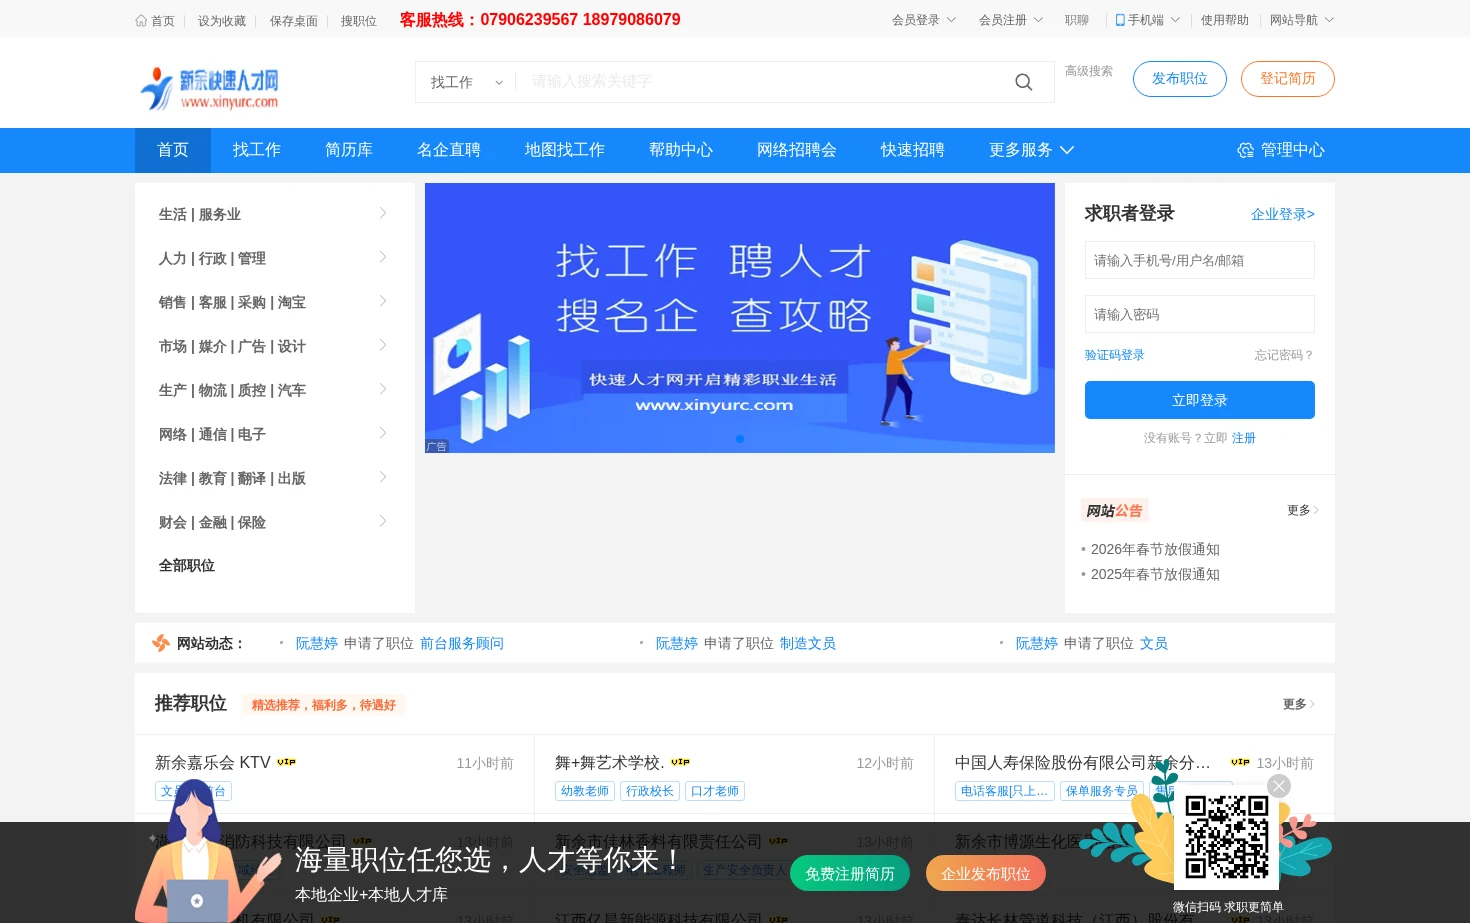Expand the 生产 | 物流 | 质控 | 汽车 category arrow
The height and width of the screenshot is (923, 1470).
[x=383, y=389]
